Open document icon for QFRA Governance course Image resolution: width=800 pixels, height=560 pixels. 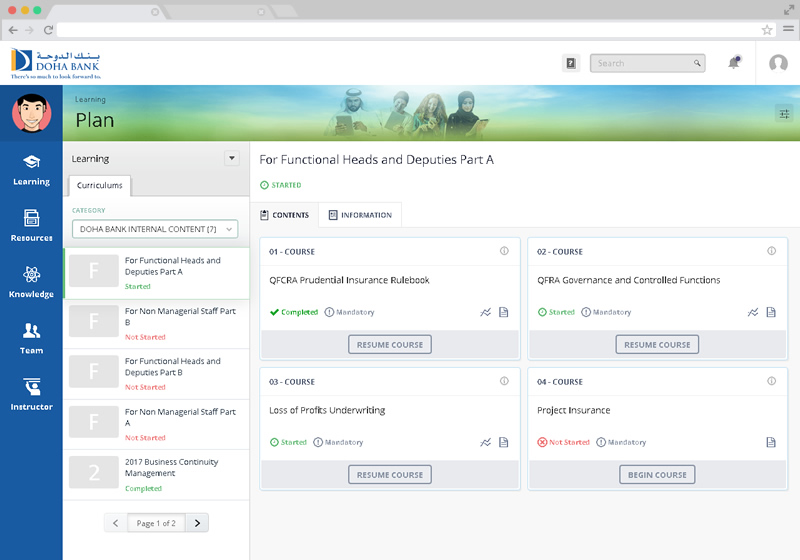771,312
